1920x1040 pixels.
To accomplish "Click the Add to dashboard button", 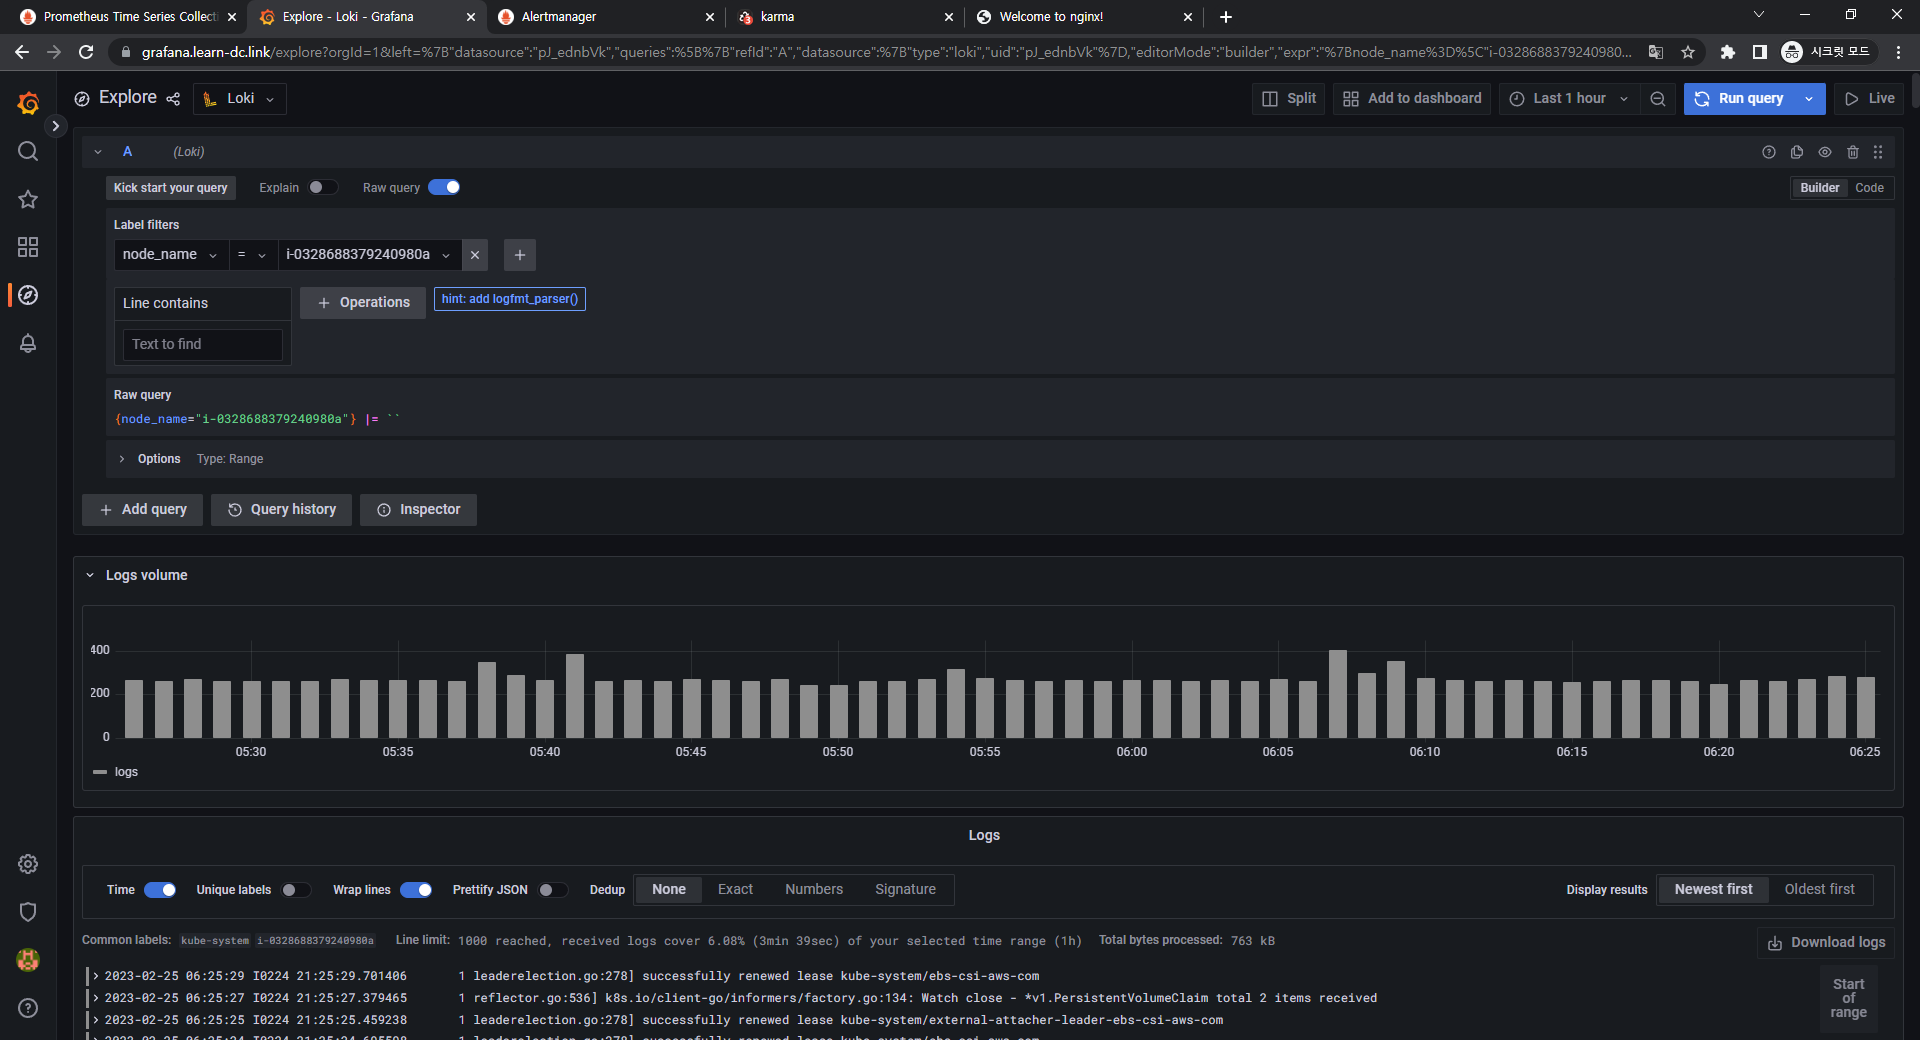I will (x=1412, y=98).
